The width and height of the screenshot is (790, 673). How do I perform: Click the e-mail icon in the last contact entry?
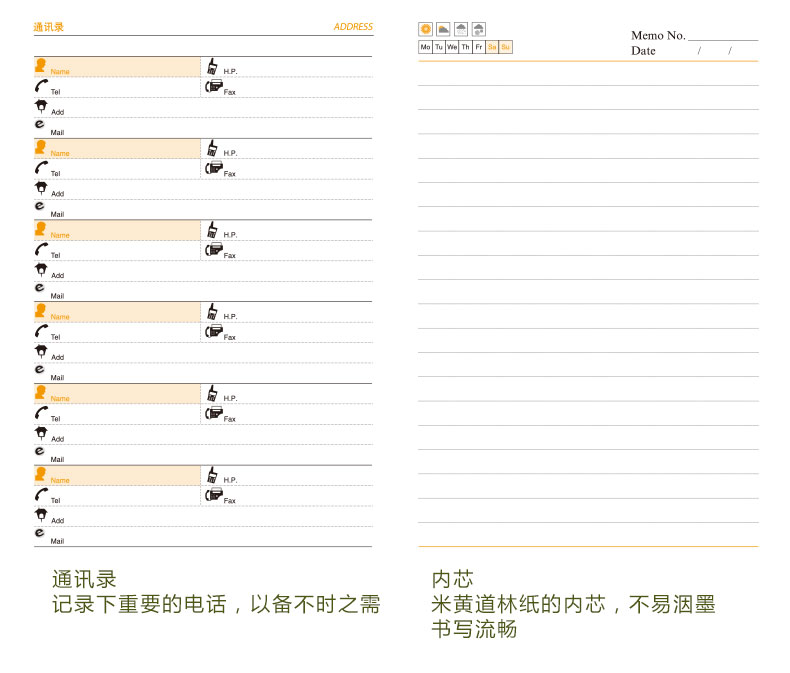click(40, 533)
